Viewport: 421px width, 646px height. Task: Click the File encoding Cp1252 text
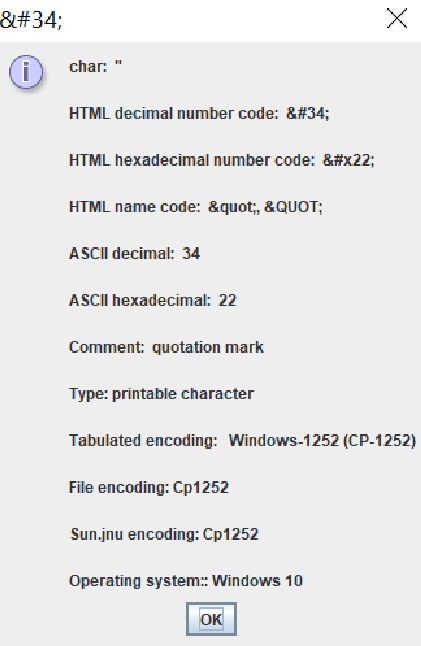[x=149, y=487]
